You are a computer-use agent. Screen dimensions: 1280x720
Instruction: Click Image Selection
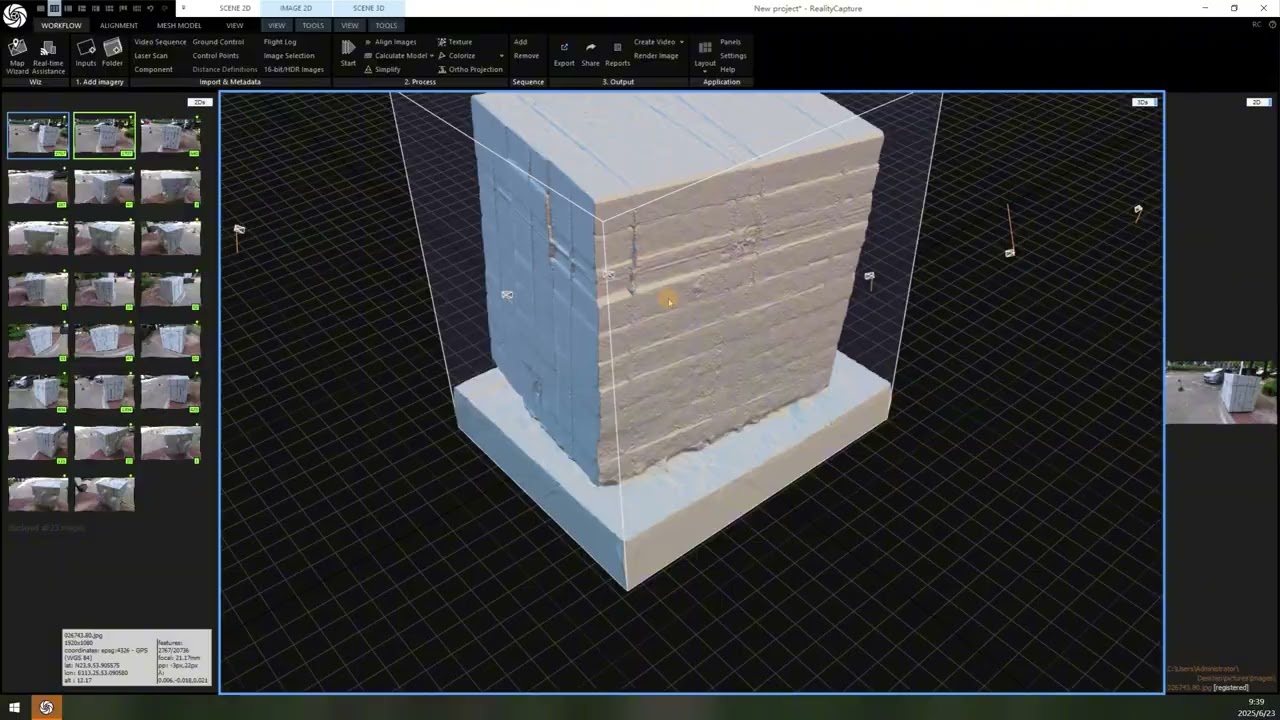[289, 56]
